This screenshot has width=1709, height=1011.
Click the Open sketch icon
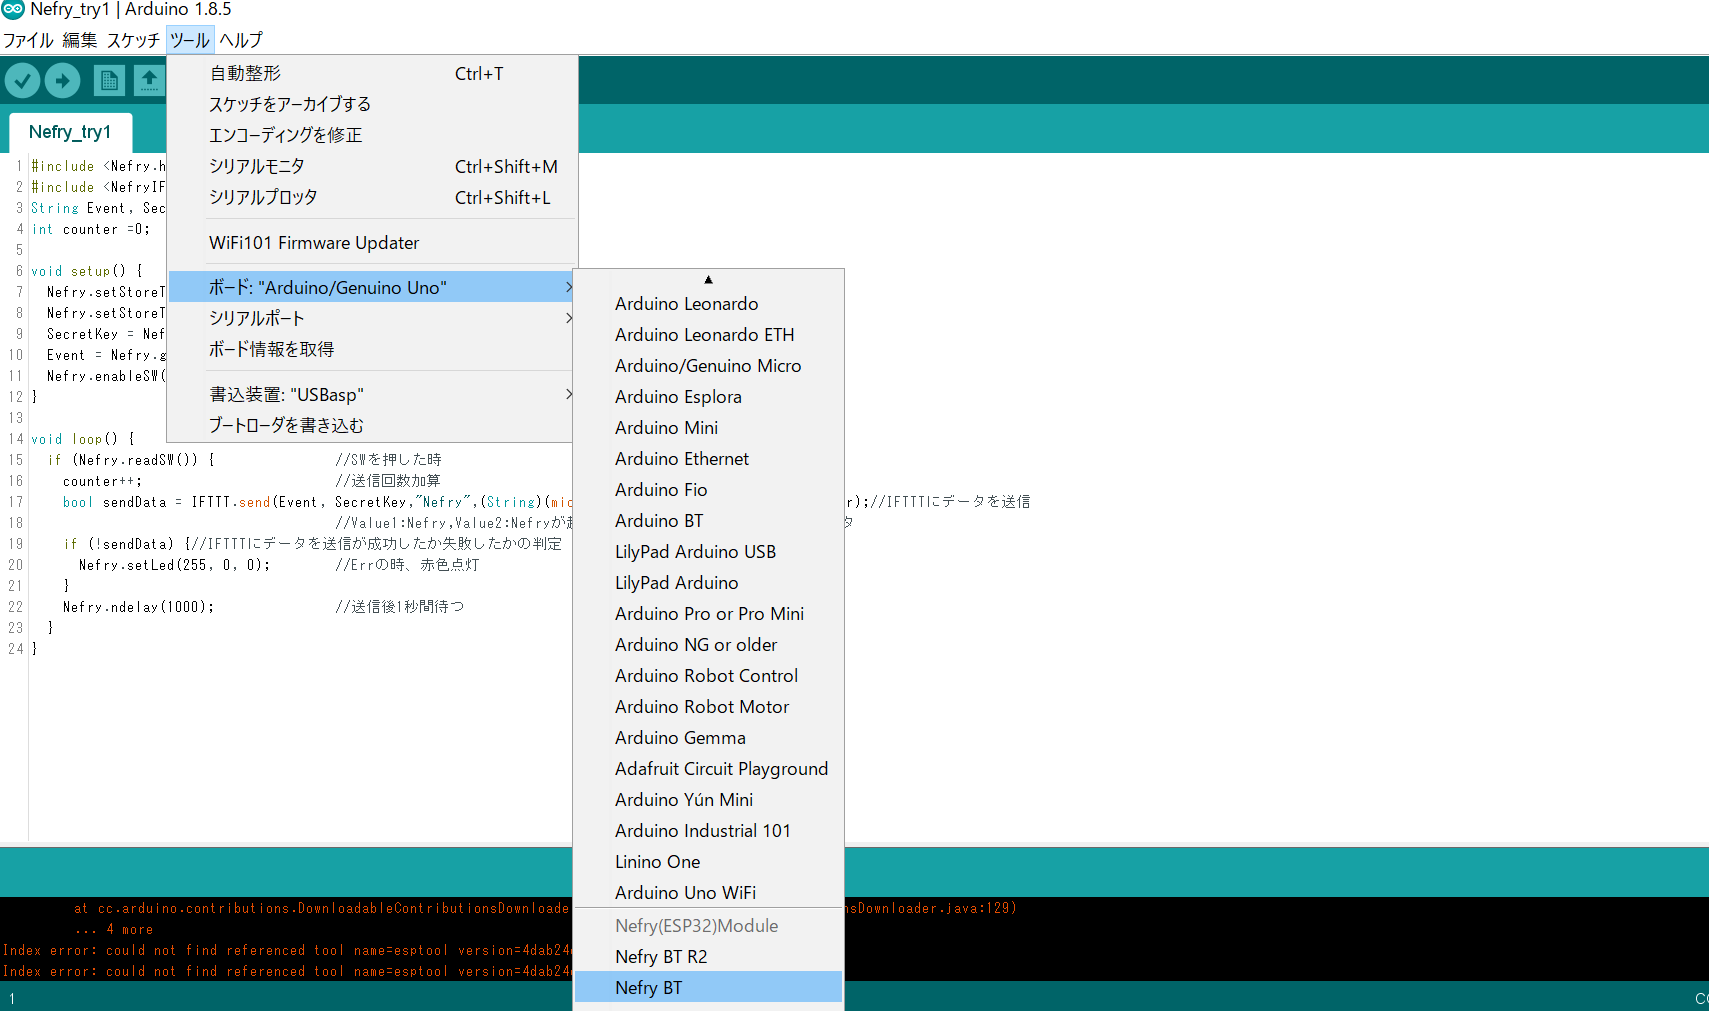coord(149,80)
